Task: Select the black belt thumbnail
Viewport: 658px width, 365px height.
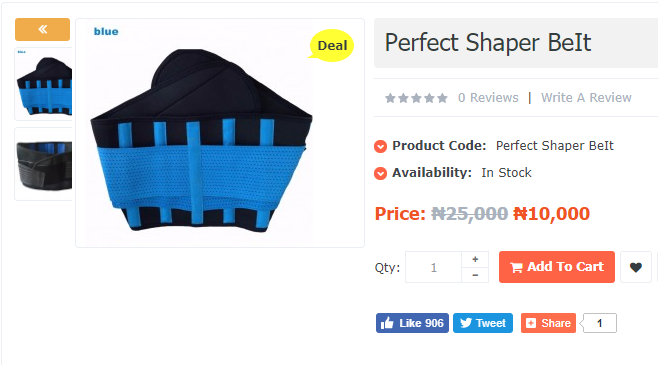Action: pyautogui.click(x=44, y=164)
